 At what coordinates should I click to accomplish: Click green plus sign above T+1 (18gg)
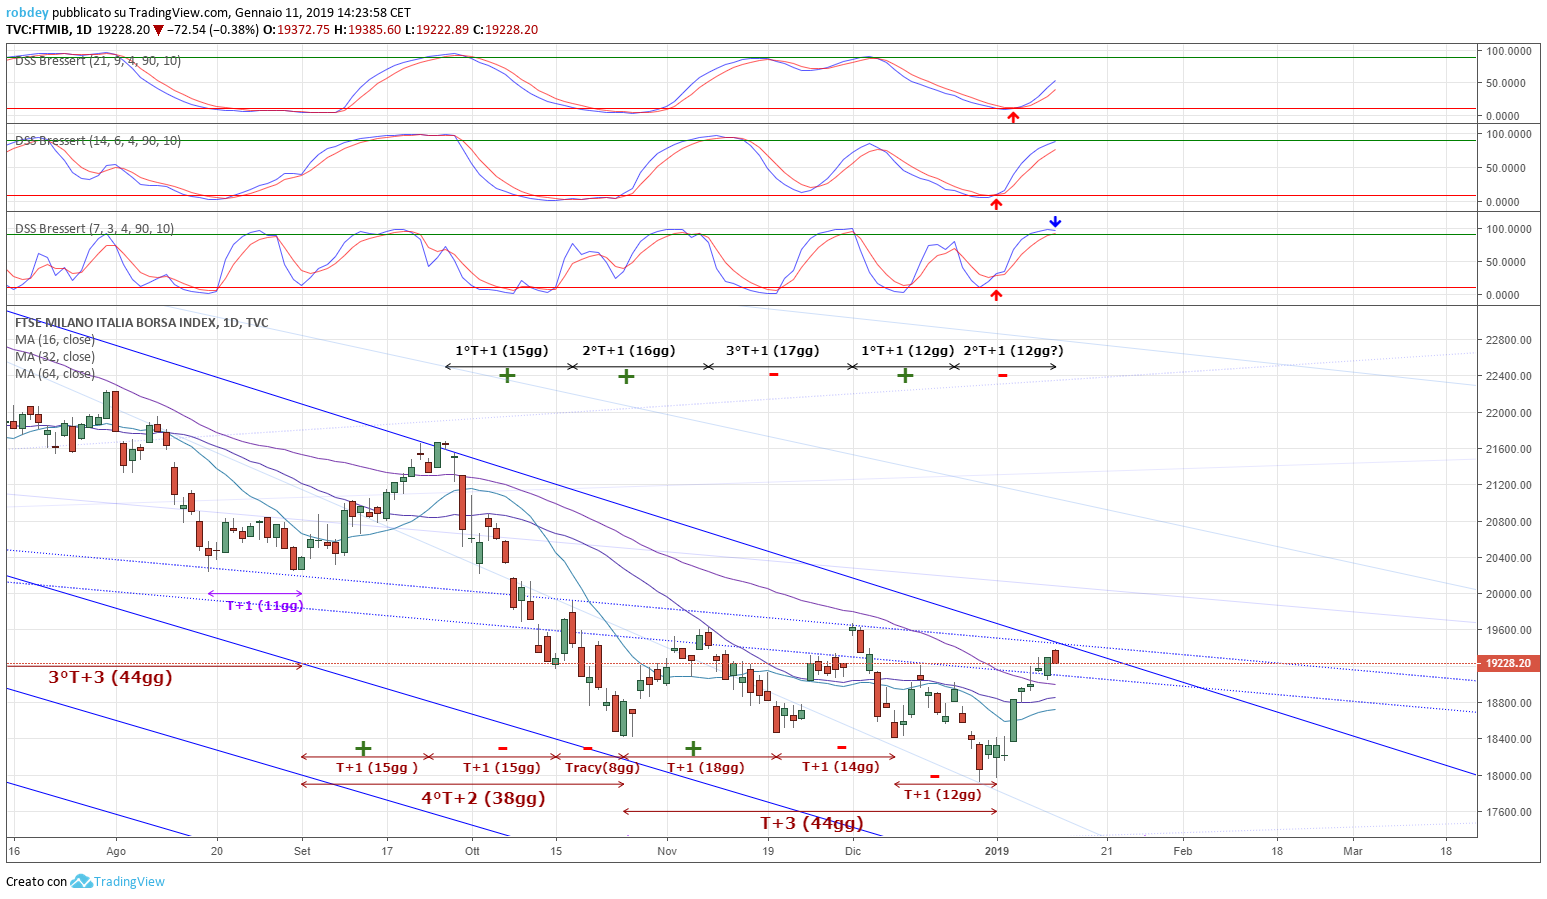point(692,748)
